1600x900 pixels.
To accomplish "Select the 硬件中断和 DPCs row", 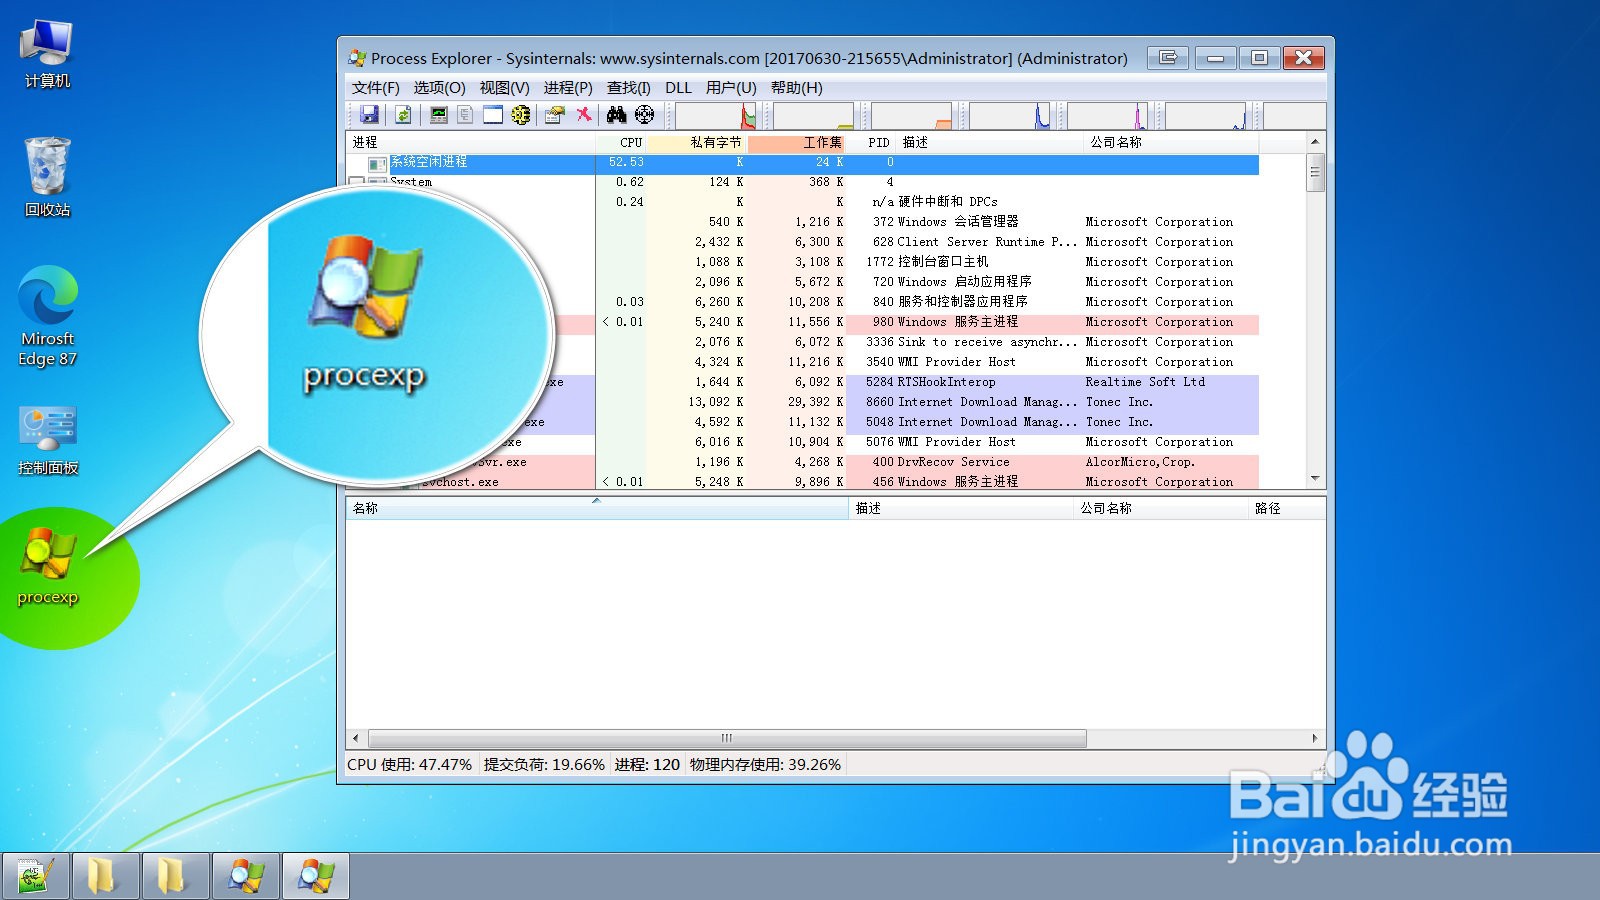I will pyautogui.click(x=803, y=202).
